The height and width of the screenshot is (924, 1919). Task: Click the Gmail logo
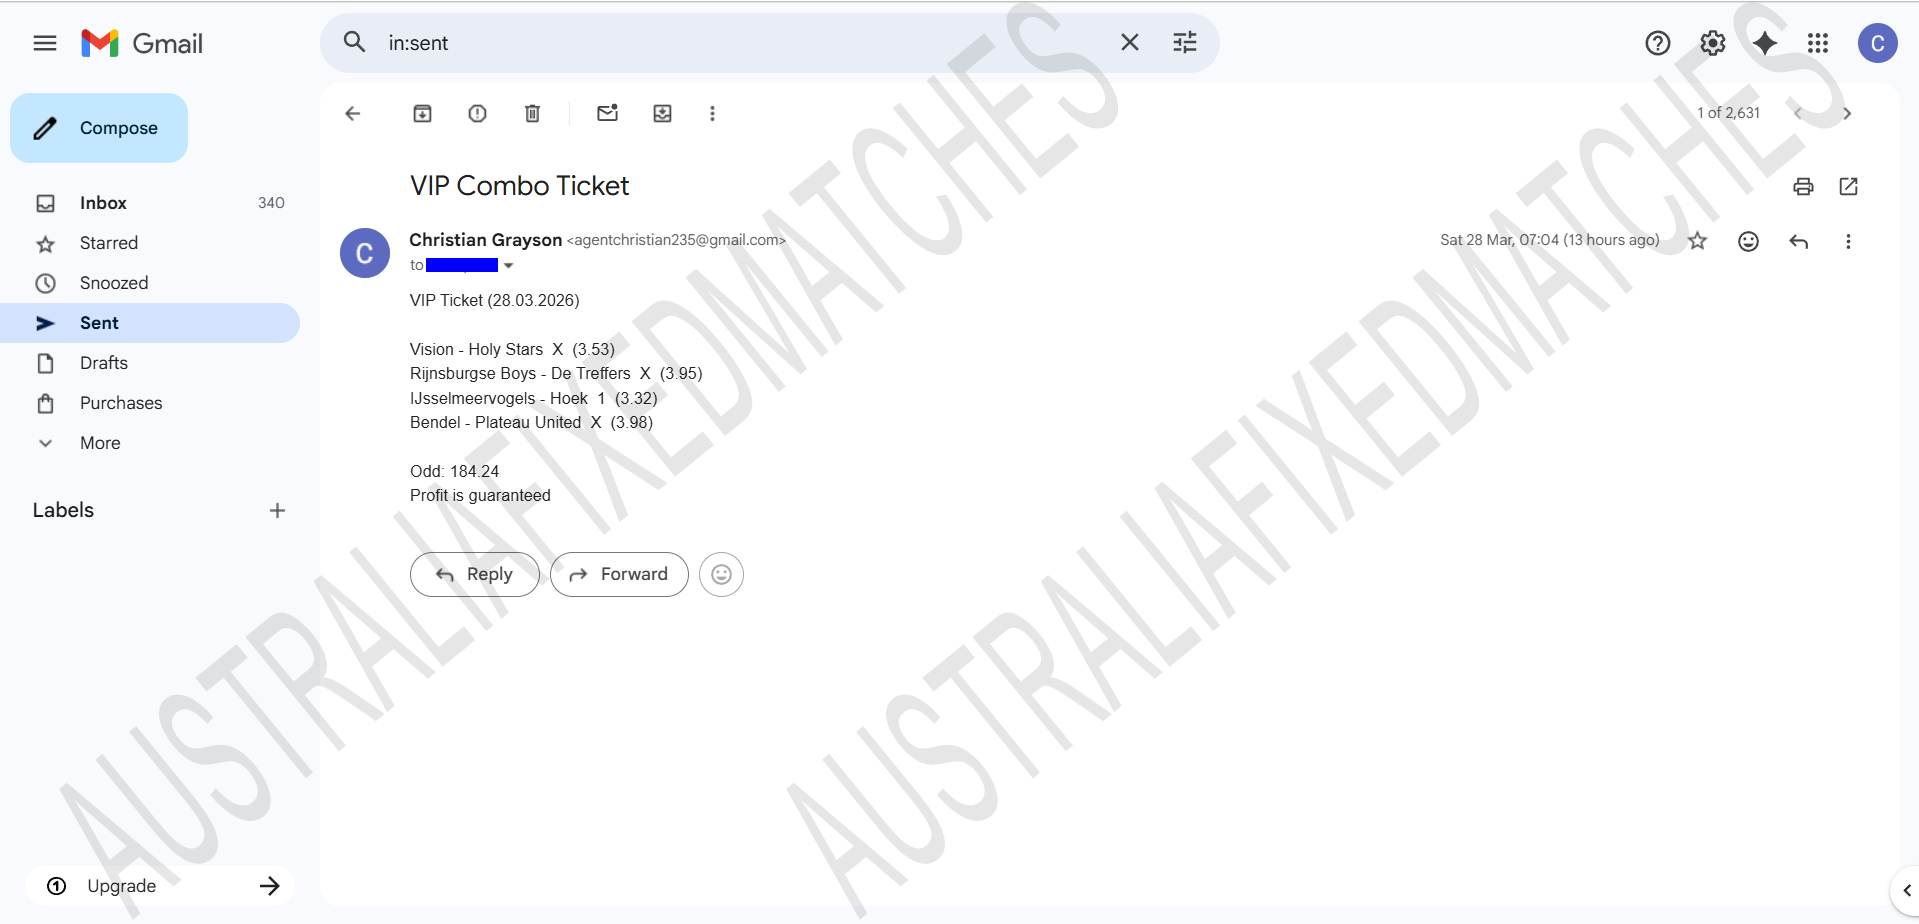coord(142,43)
